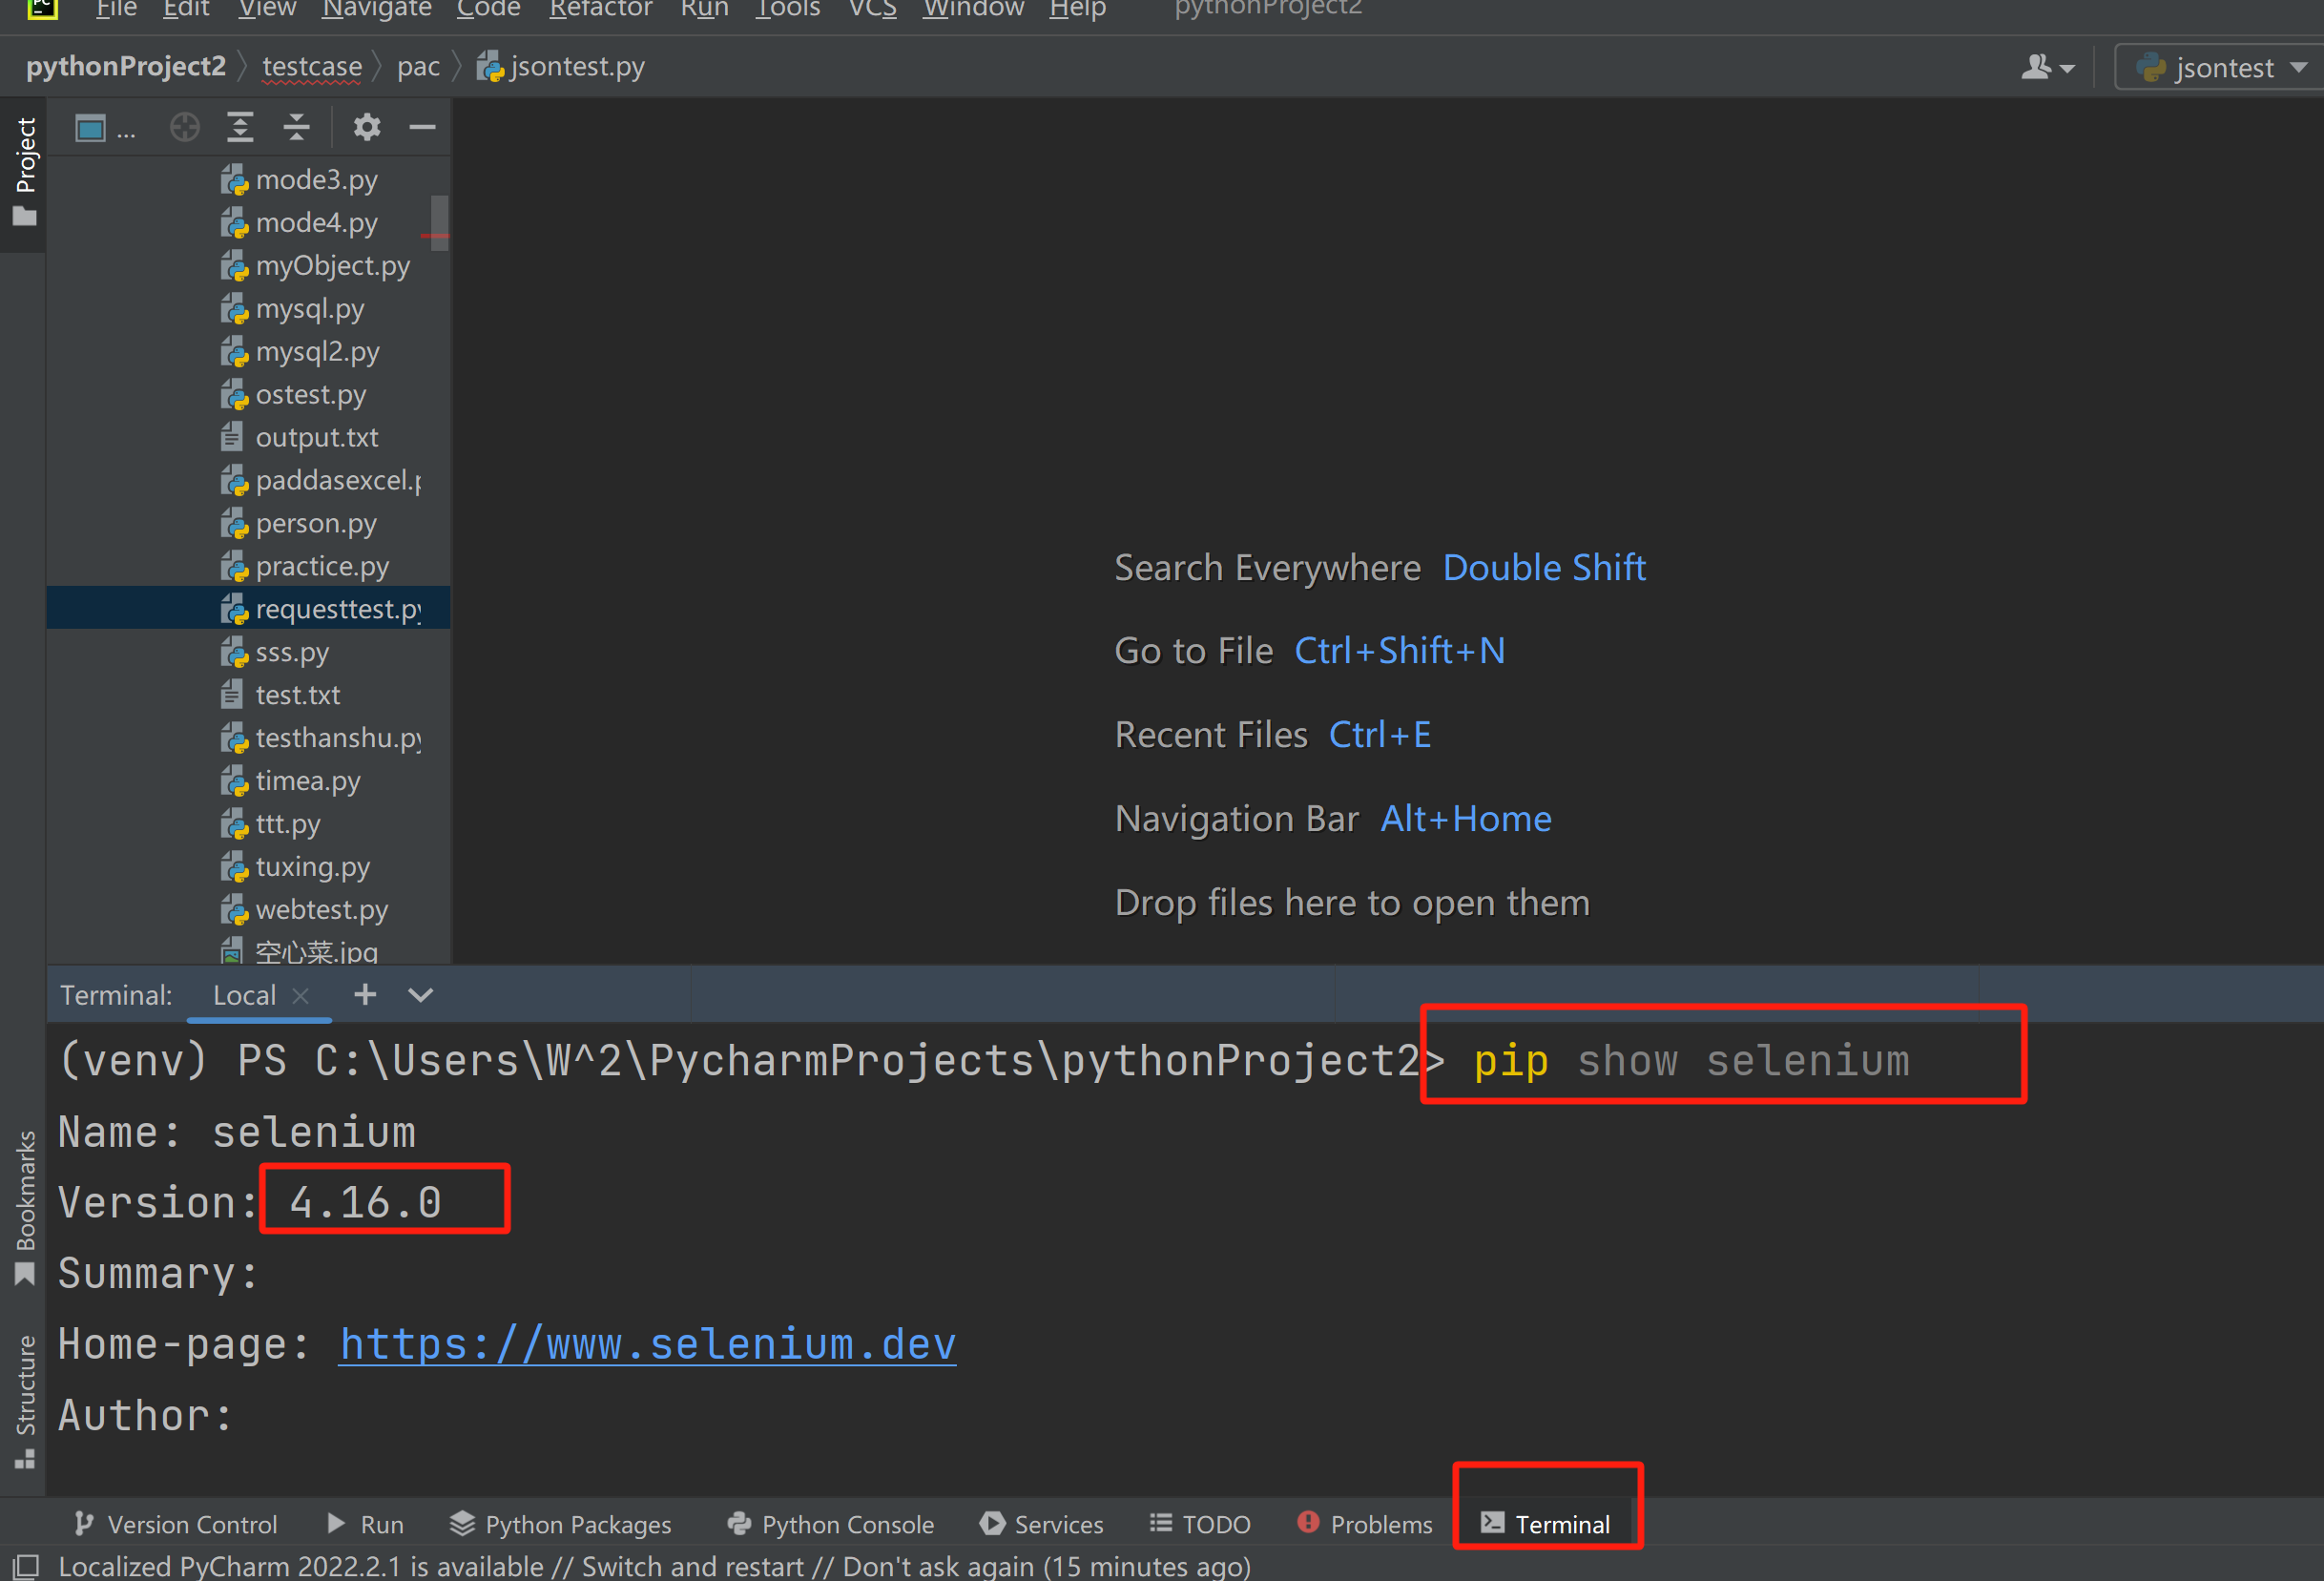Open the Navigate menu
The image size is (2324, 1581).
click(x=376, y=9)
